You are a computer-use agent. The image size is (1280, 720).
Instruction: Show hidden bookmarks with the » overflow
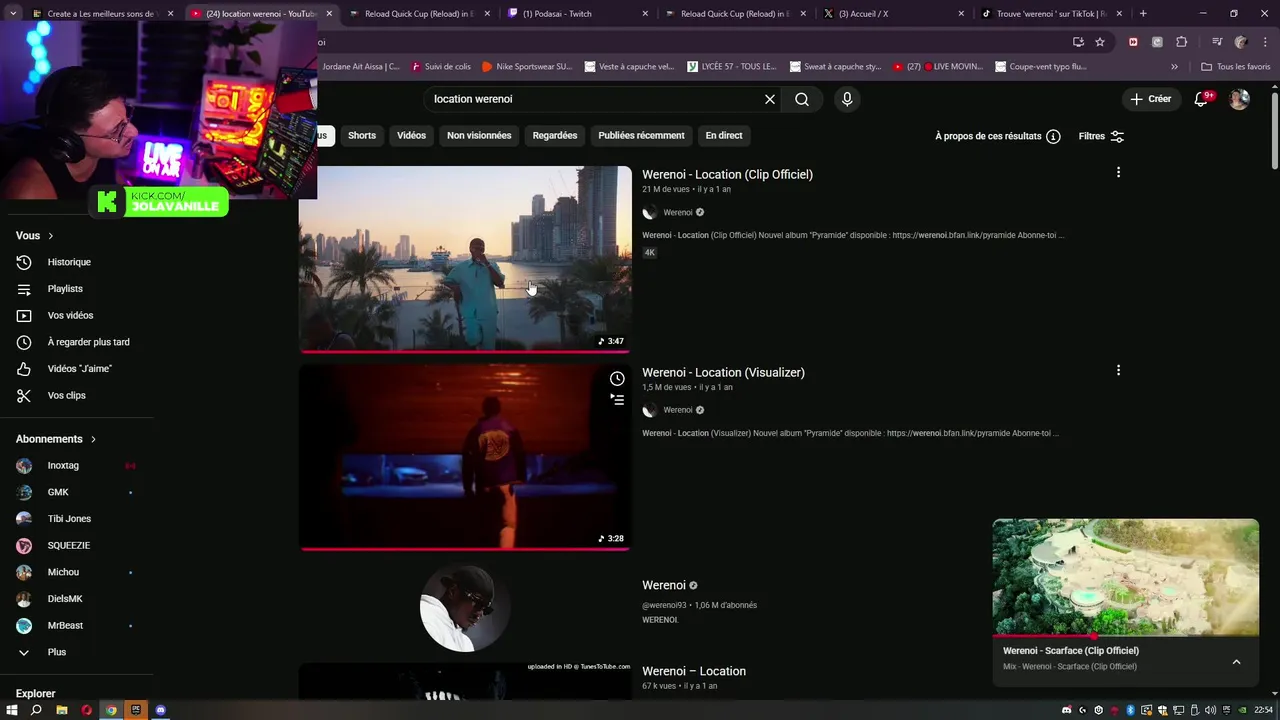pos(1174,67)
